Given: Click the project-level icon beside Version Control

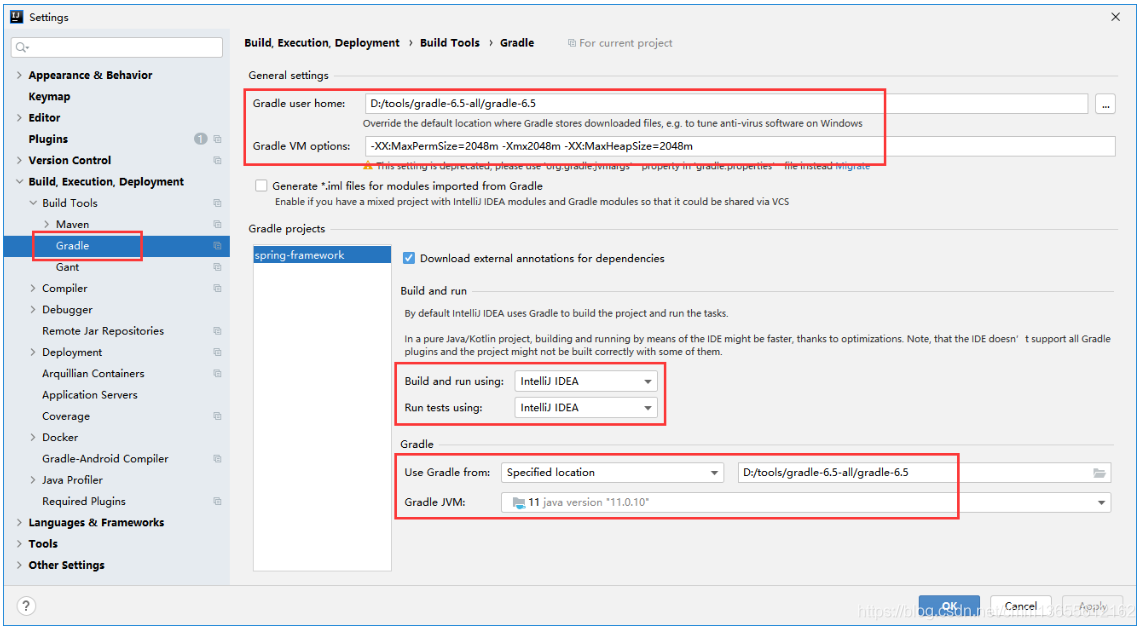Looking at the screenshot, I should point(218,160).
